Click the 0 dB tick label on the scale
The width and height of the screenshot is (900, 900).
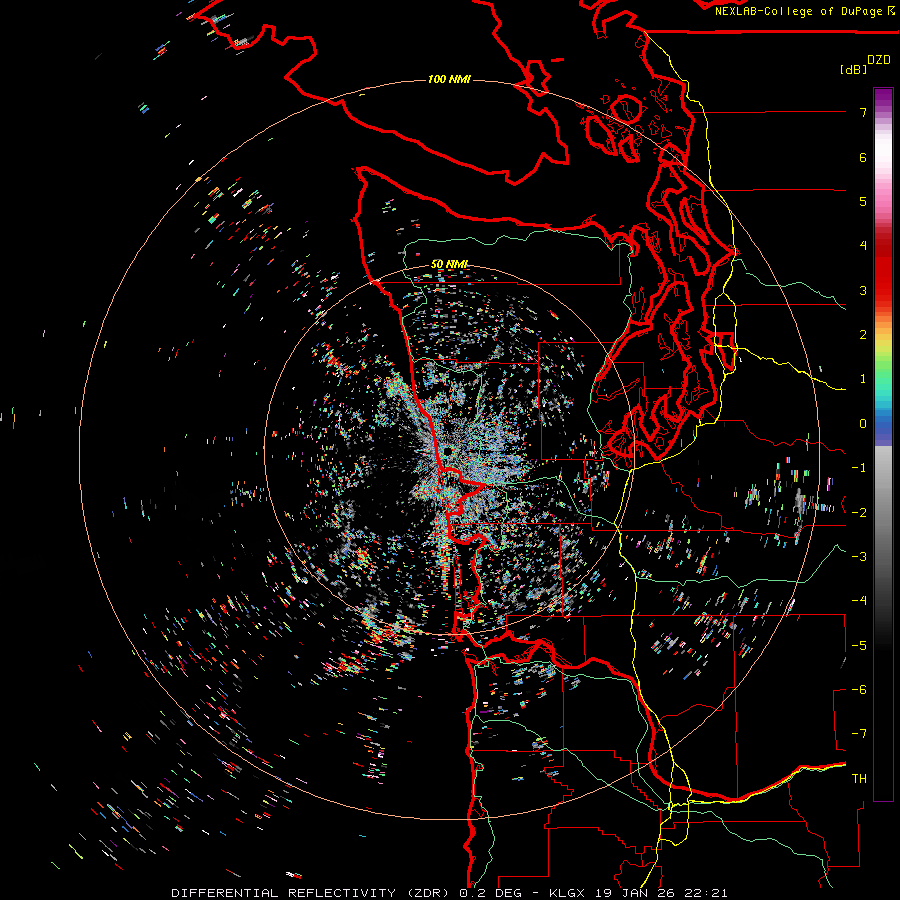(x=863, y=424)
